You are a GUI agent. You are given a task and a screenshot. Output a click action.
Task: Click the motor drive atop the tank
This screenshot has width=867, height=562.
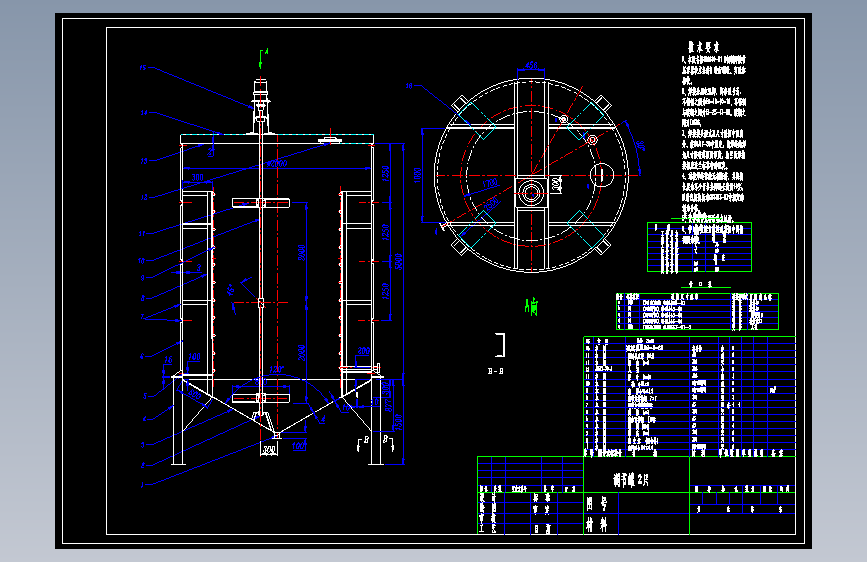[x=261, y=105]
